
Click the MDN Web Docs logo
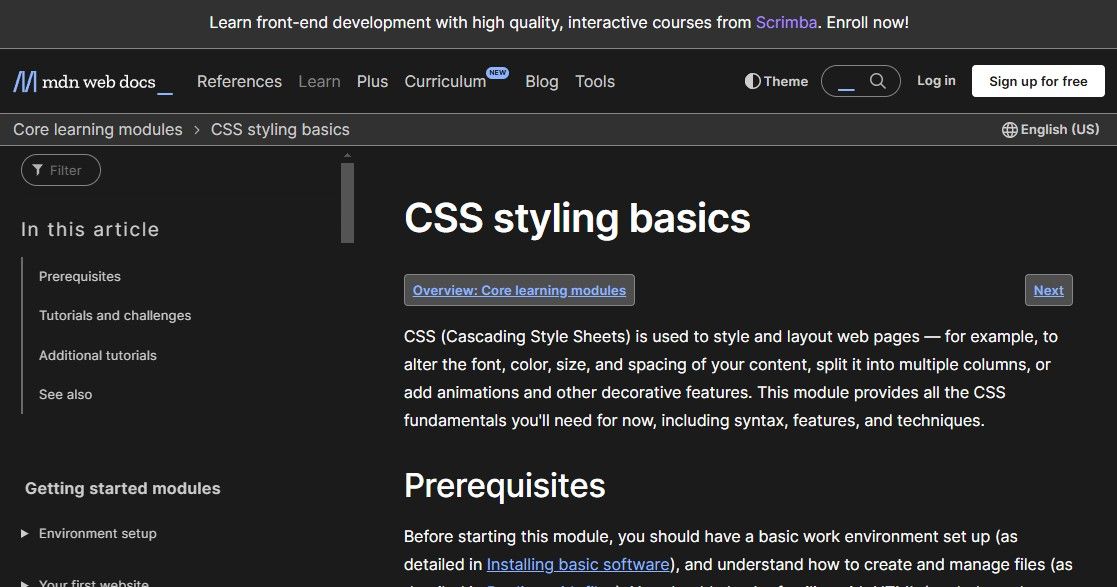[x=92, y=81]
